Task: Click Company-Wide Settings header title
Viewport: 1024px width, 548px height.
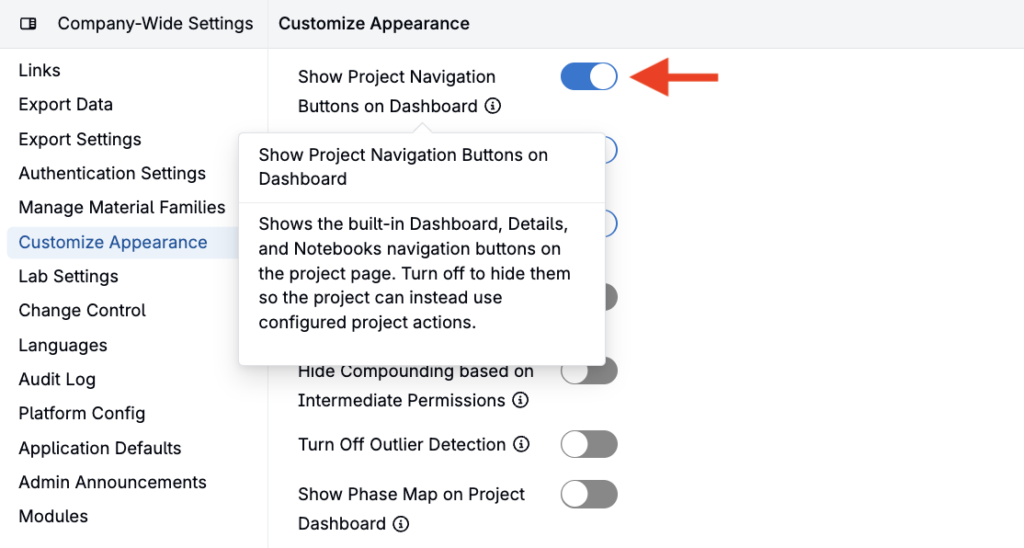Action: point(155,24)
